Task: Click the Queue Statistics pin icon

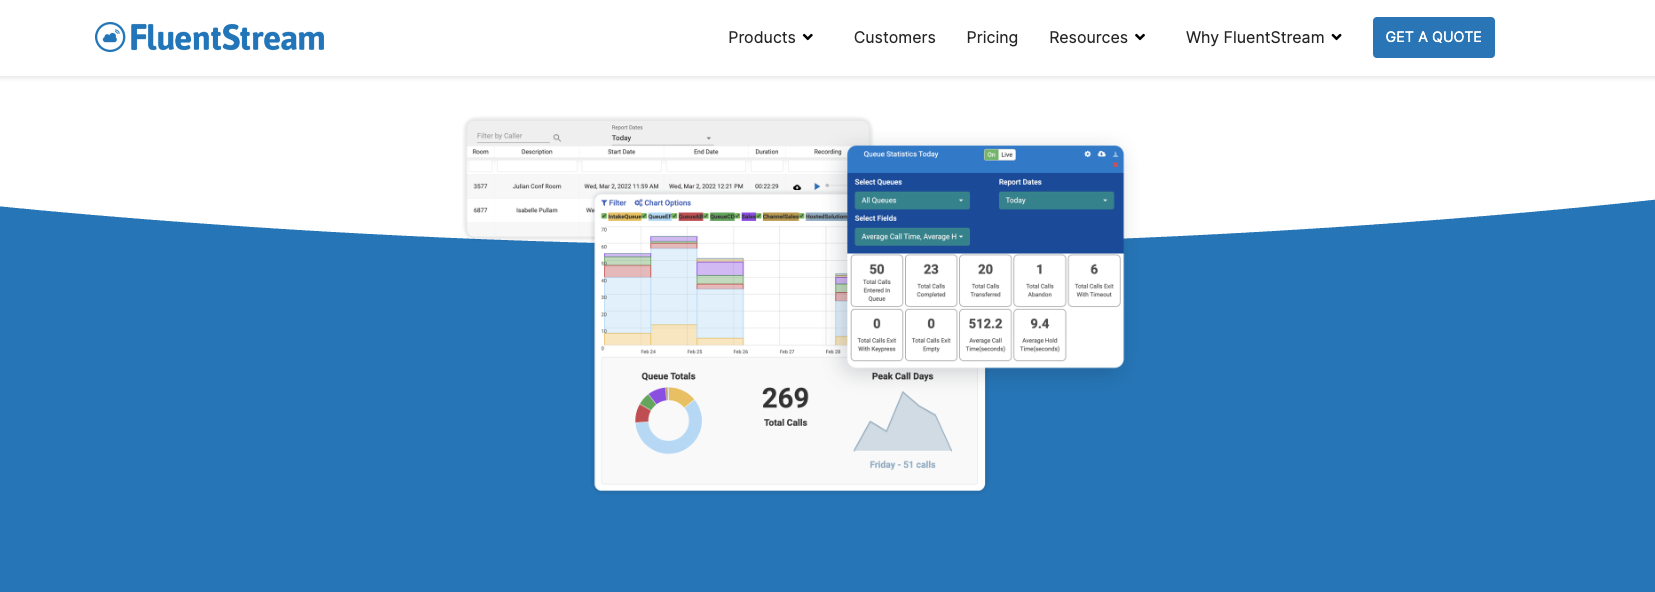Action: (x=1116, y=154)
